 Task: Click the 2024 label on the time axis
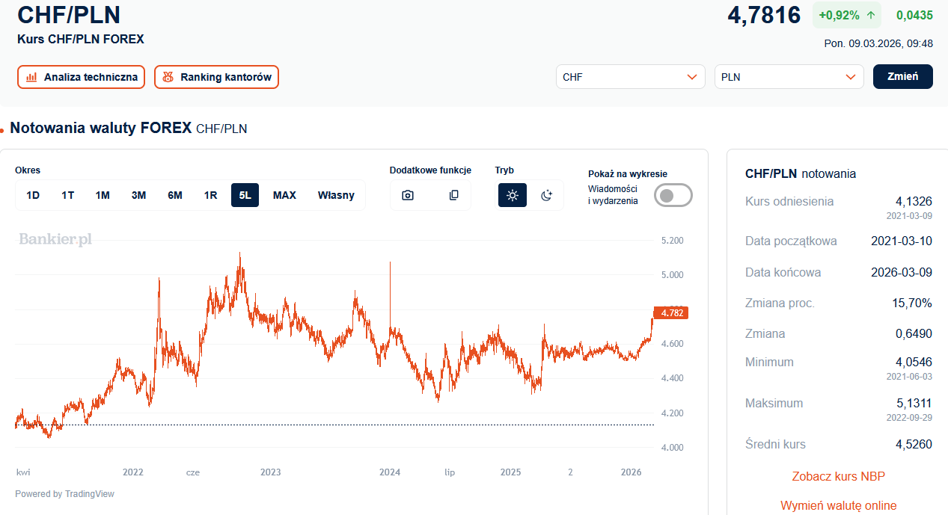389,472
